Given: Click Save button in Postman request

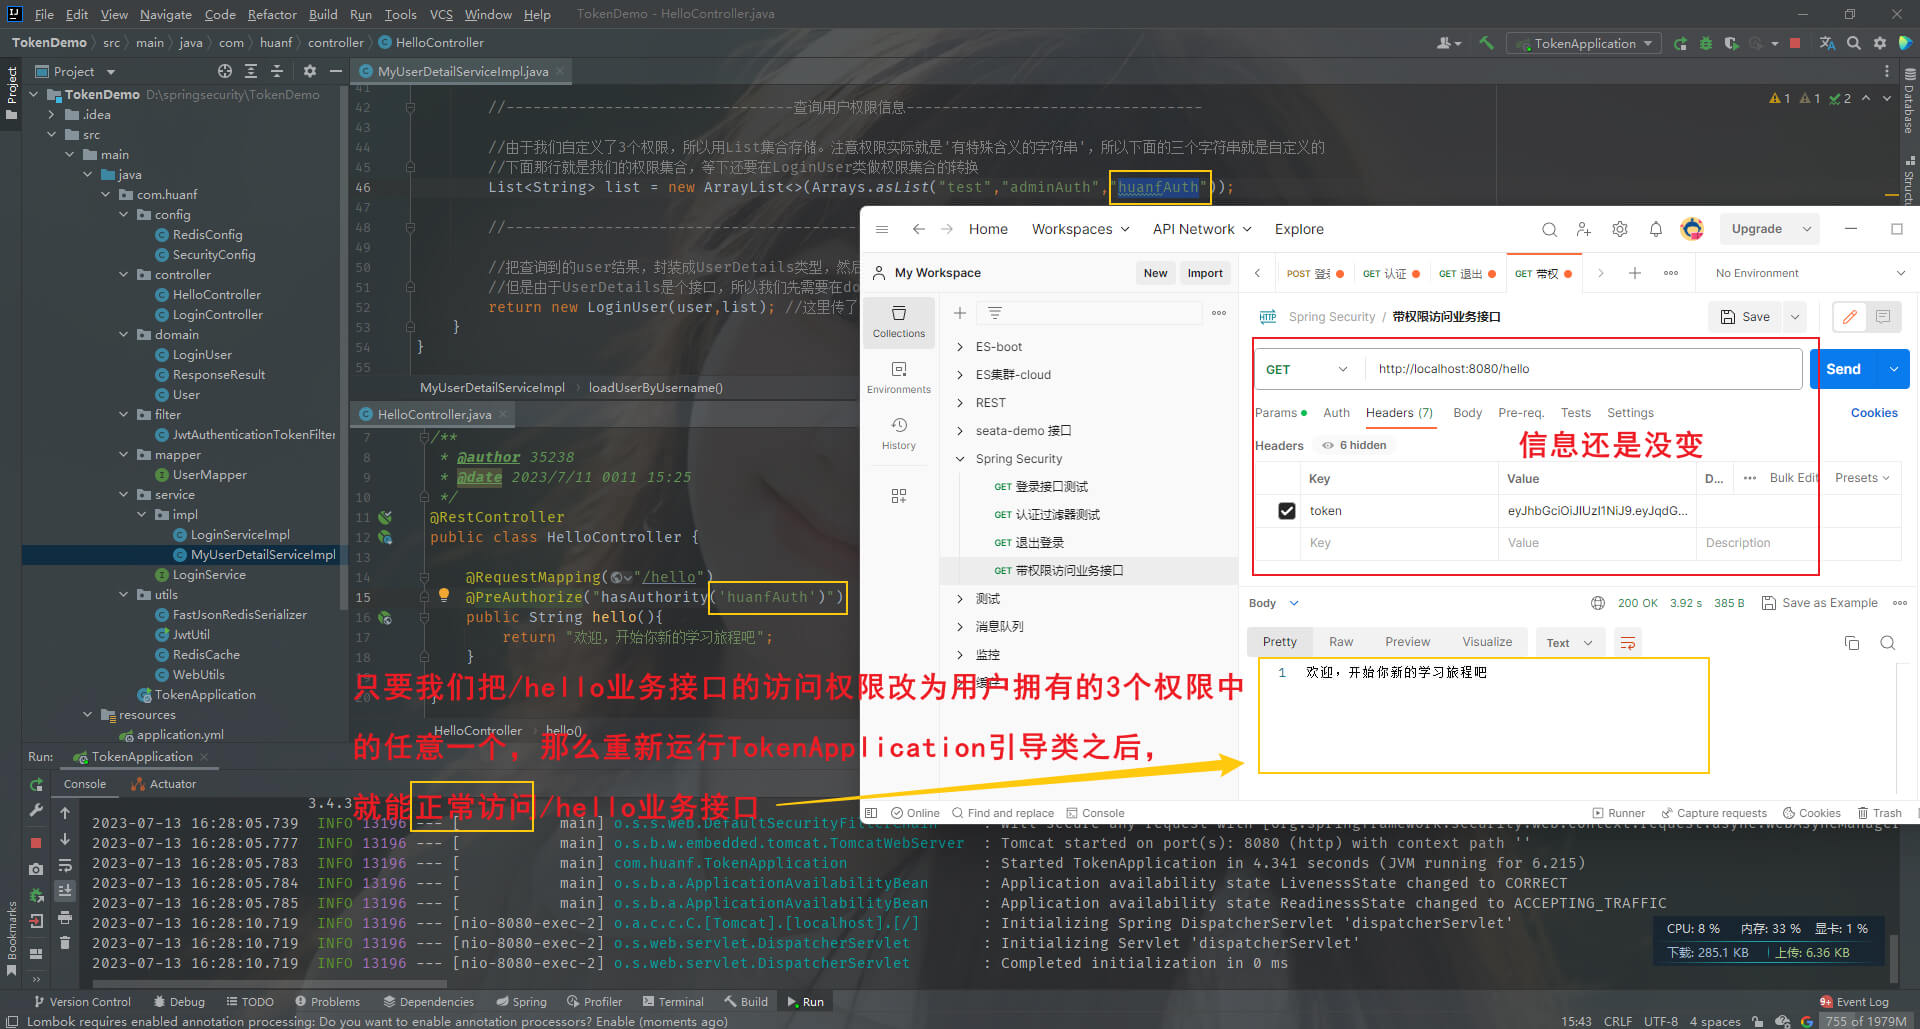Looking at the screenshot, I should click(1745, 317).
